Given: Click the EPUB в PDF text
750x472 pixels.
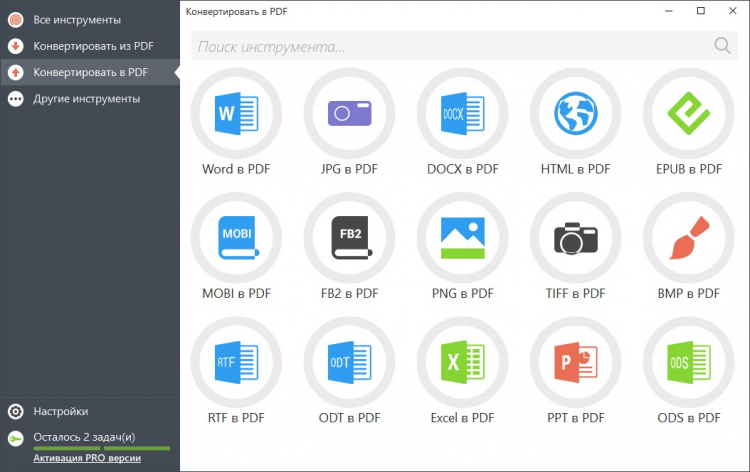Looking at the screenshot, I should point(689,169).
